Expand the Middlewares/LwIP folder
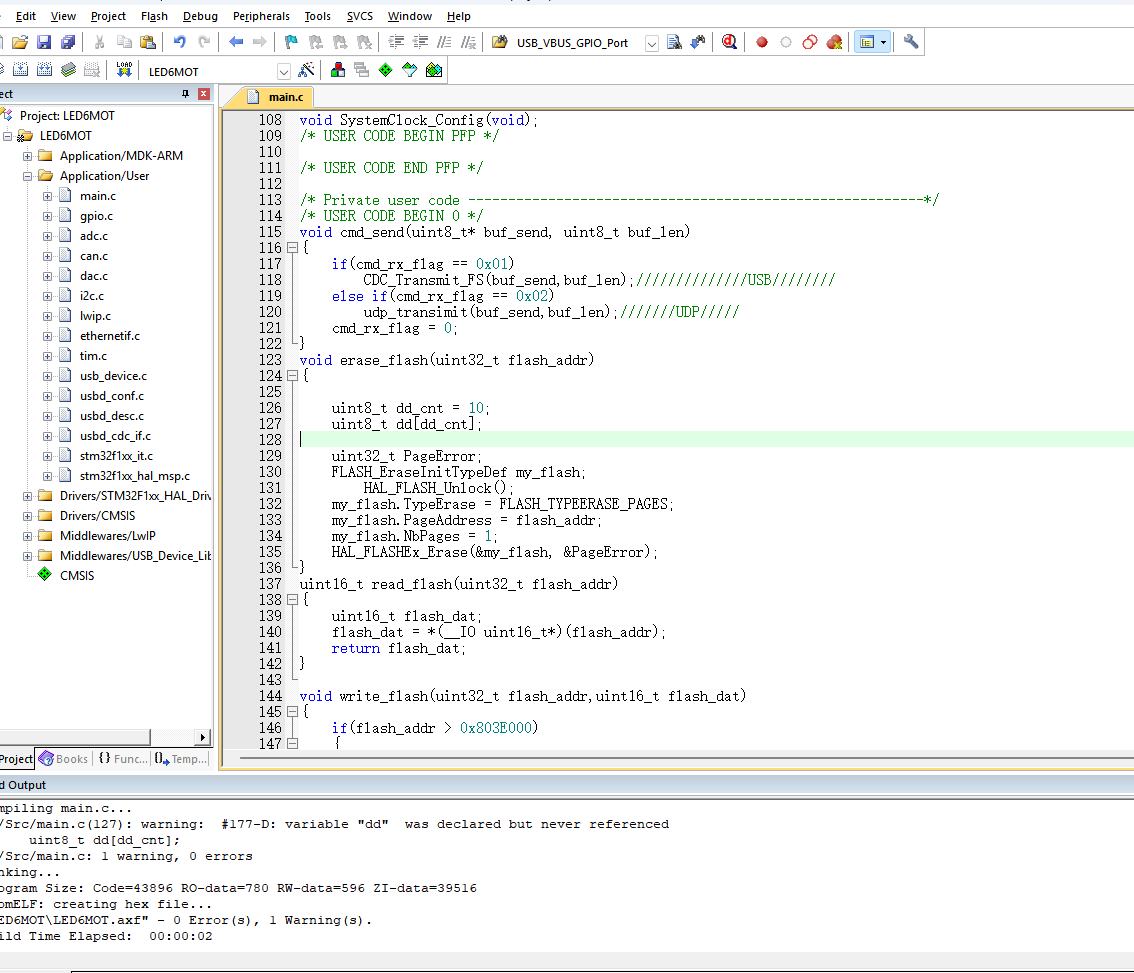This screenshot has width=1134, height=973. point(27,536)
